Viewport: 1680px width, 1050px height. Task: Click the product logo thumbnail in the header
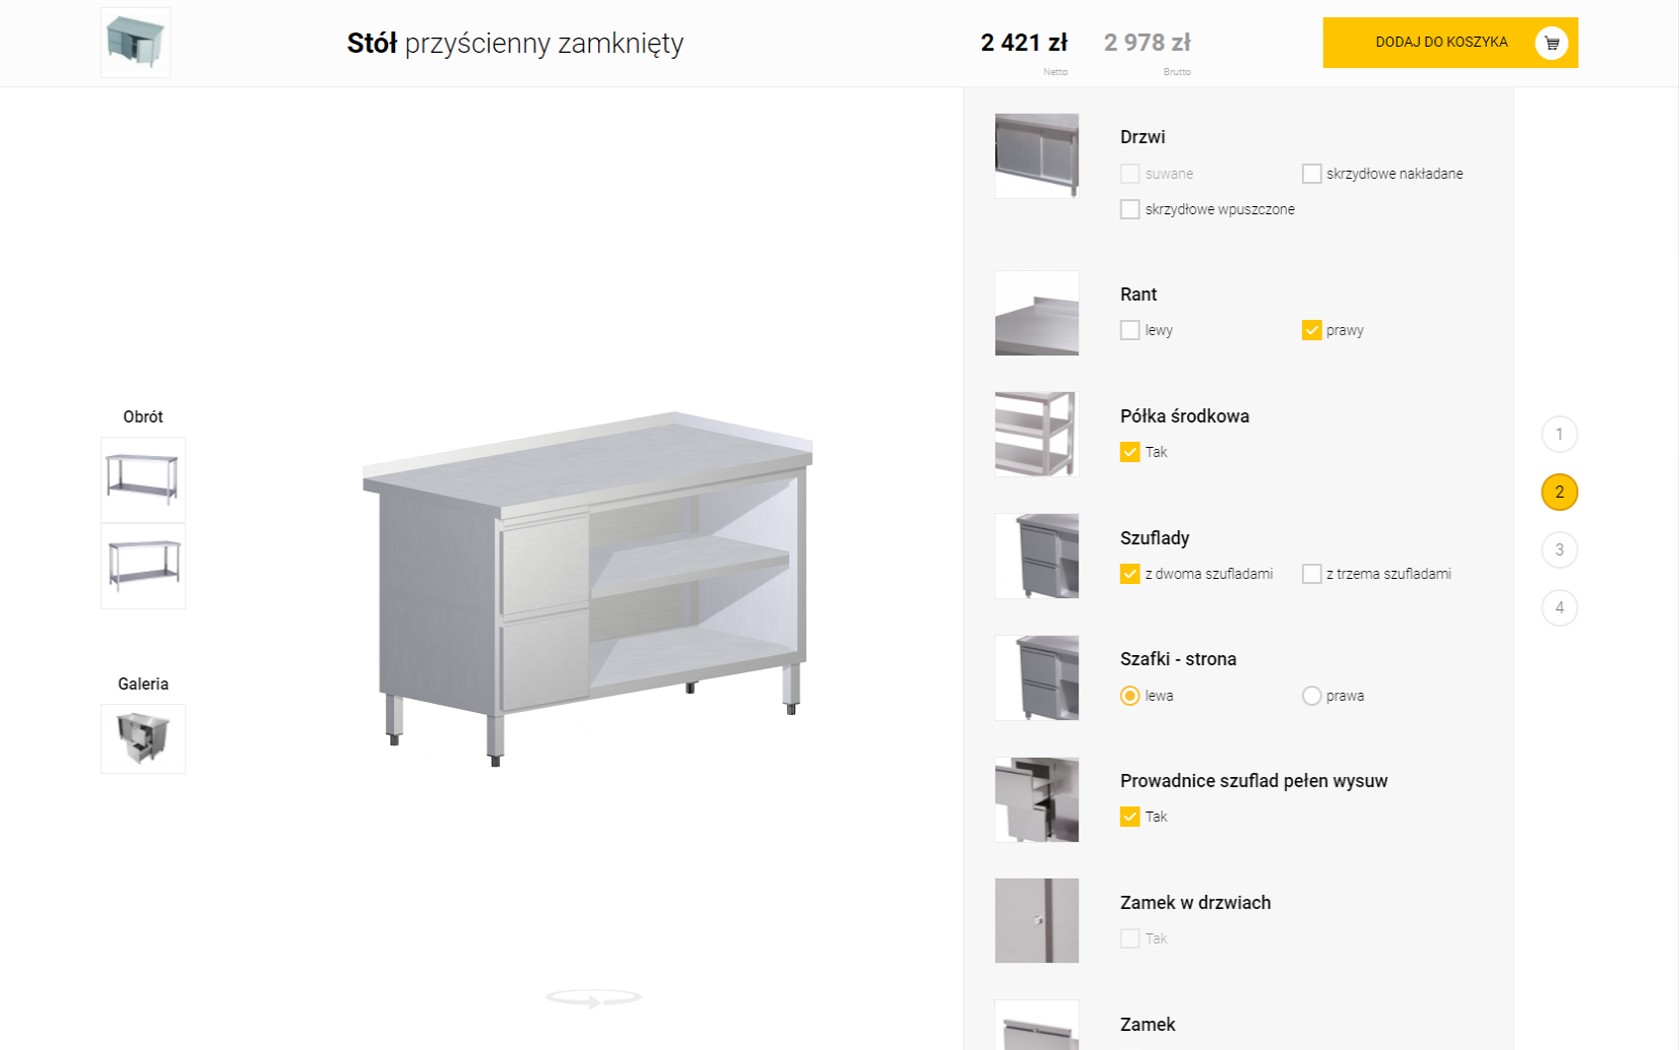(135, 42)
